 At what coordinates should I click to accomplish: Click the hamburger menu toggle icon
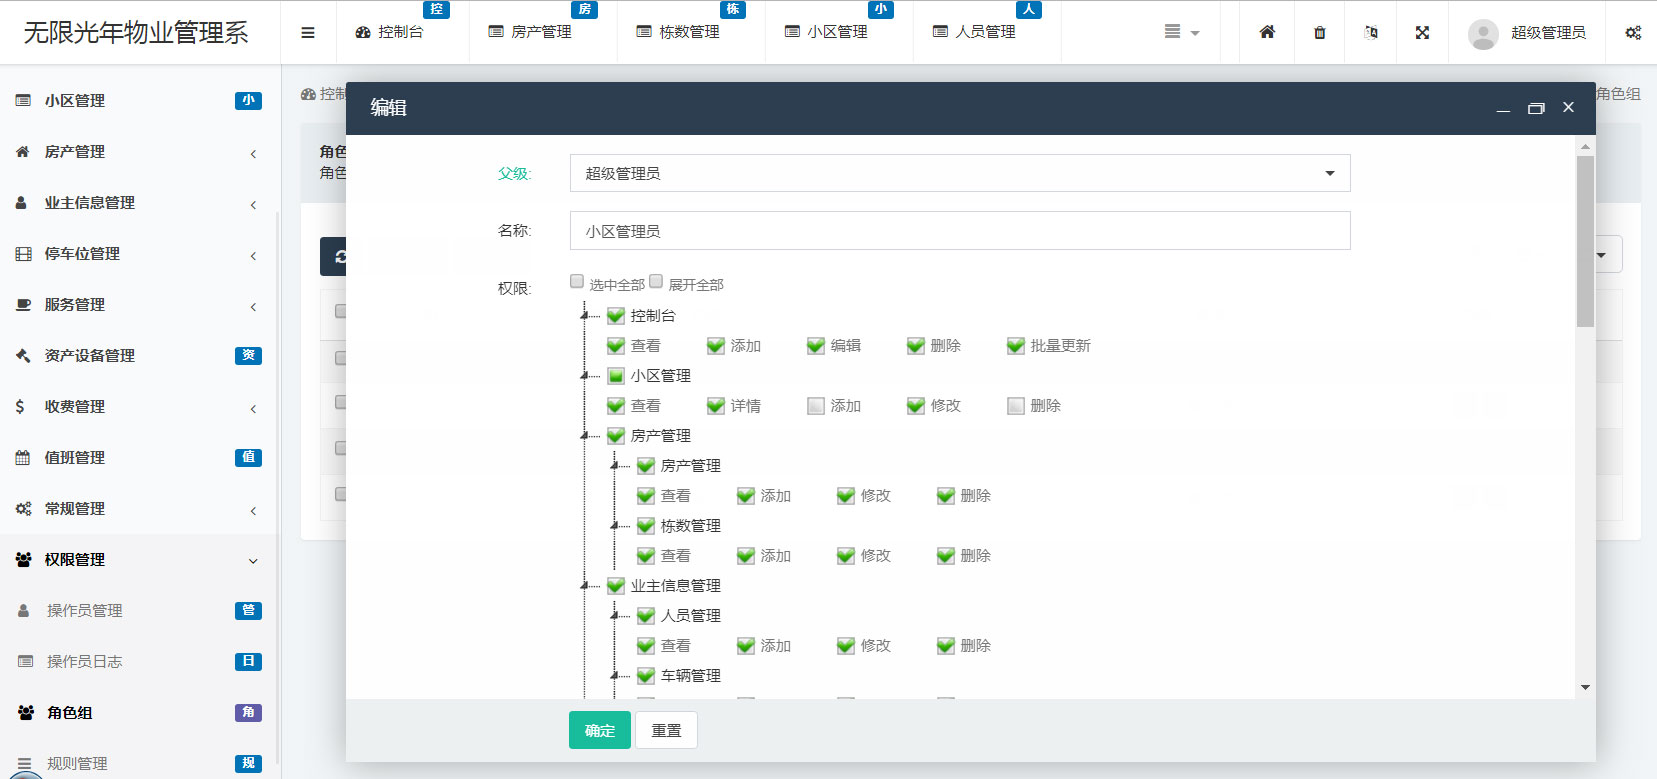coord(308,32)
